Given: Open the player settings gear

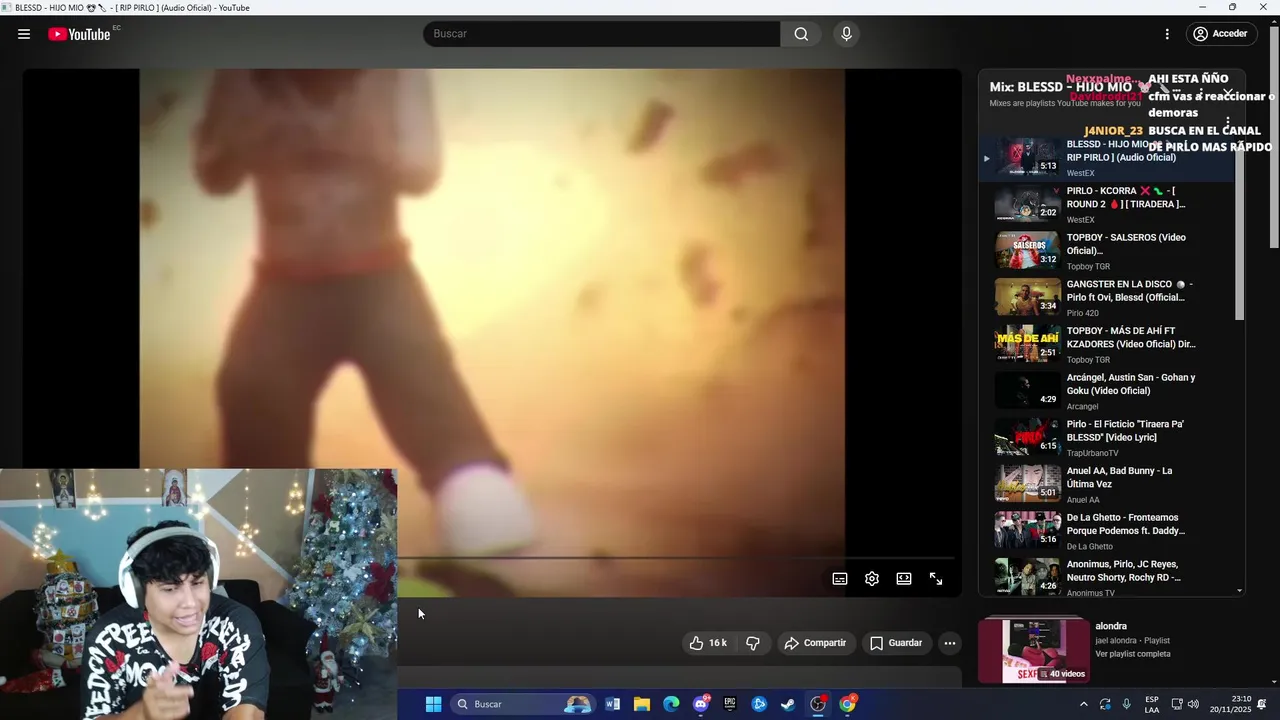Looking at the screenshot, I should pyautogui.click(x=872, y=579).
